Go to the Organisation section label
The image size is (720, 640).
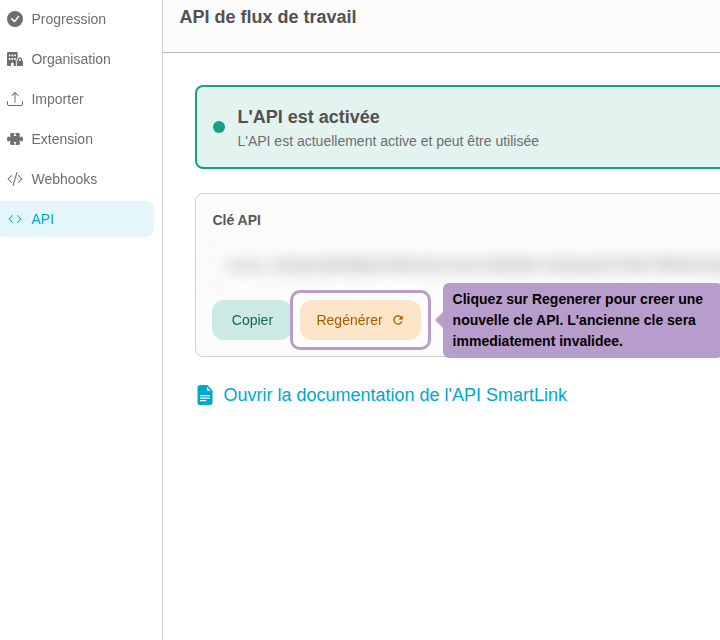click(71, 59)
